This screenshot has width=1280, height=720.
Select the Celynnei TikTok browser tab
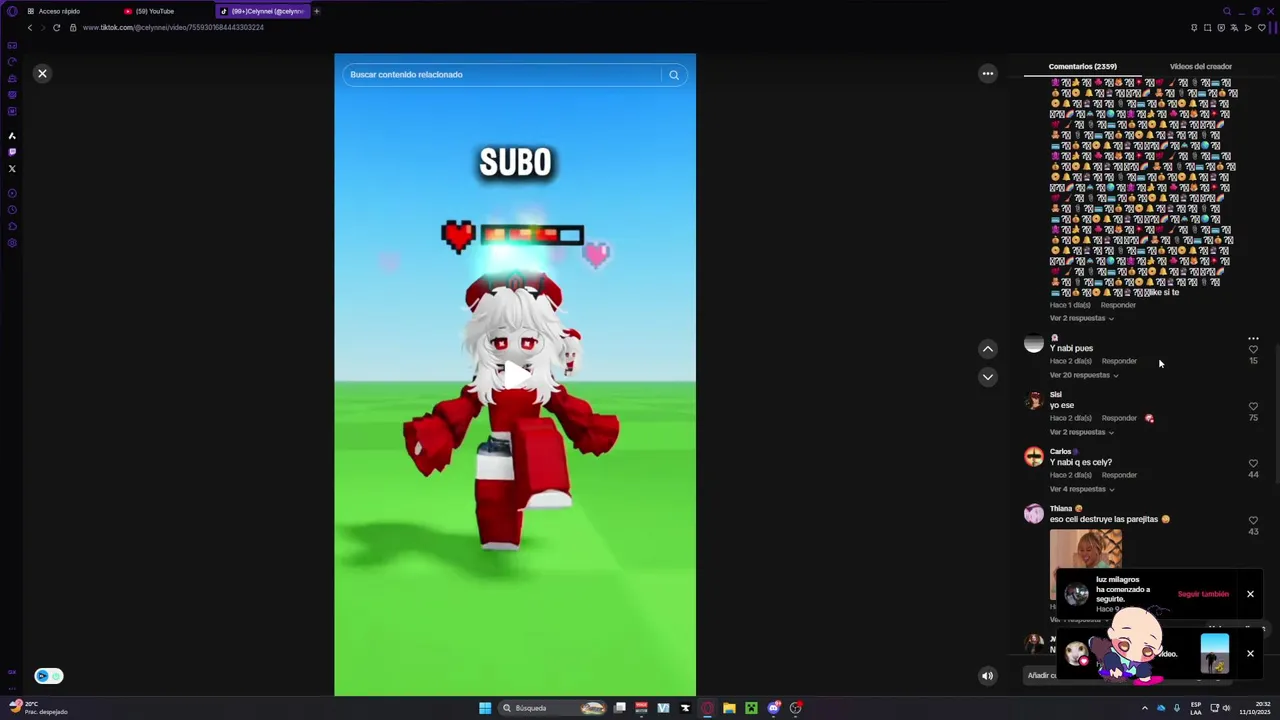[262, 11]
